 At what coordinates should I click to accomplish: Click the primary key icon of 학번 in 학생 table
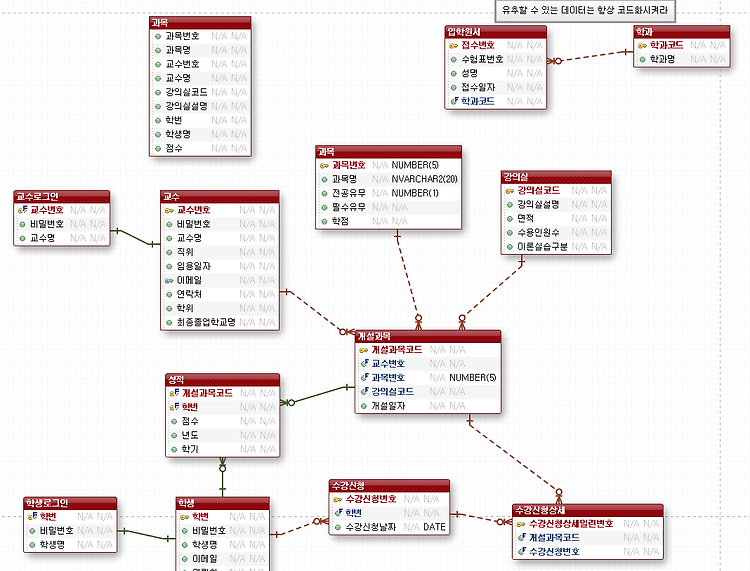pyautogui.click(x=184, y=517)
